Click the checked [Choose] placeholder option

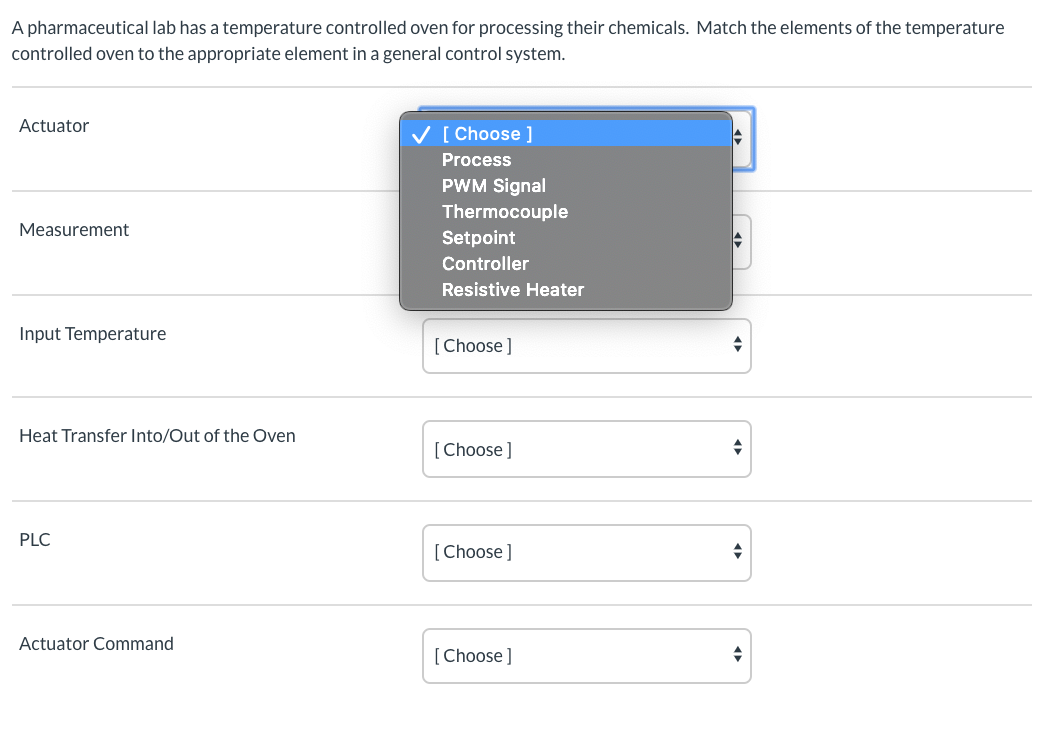(x=488, y=134)
